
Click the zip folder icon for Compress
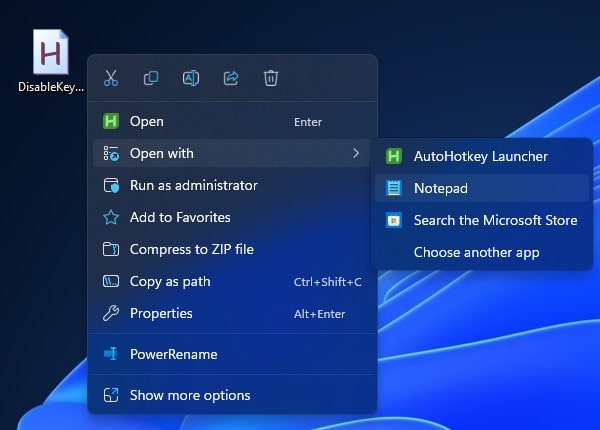tap(111, 249)
